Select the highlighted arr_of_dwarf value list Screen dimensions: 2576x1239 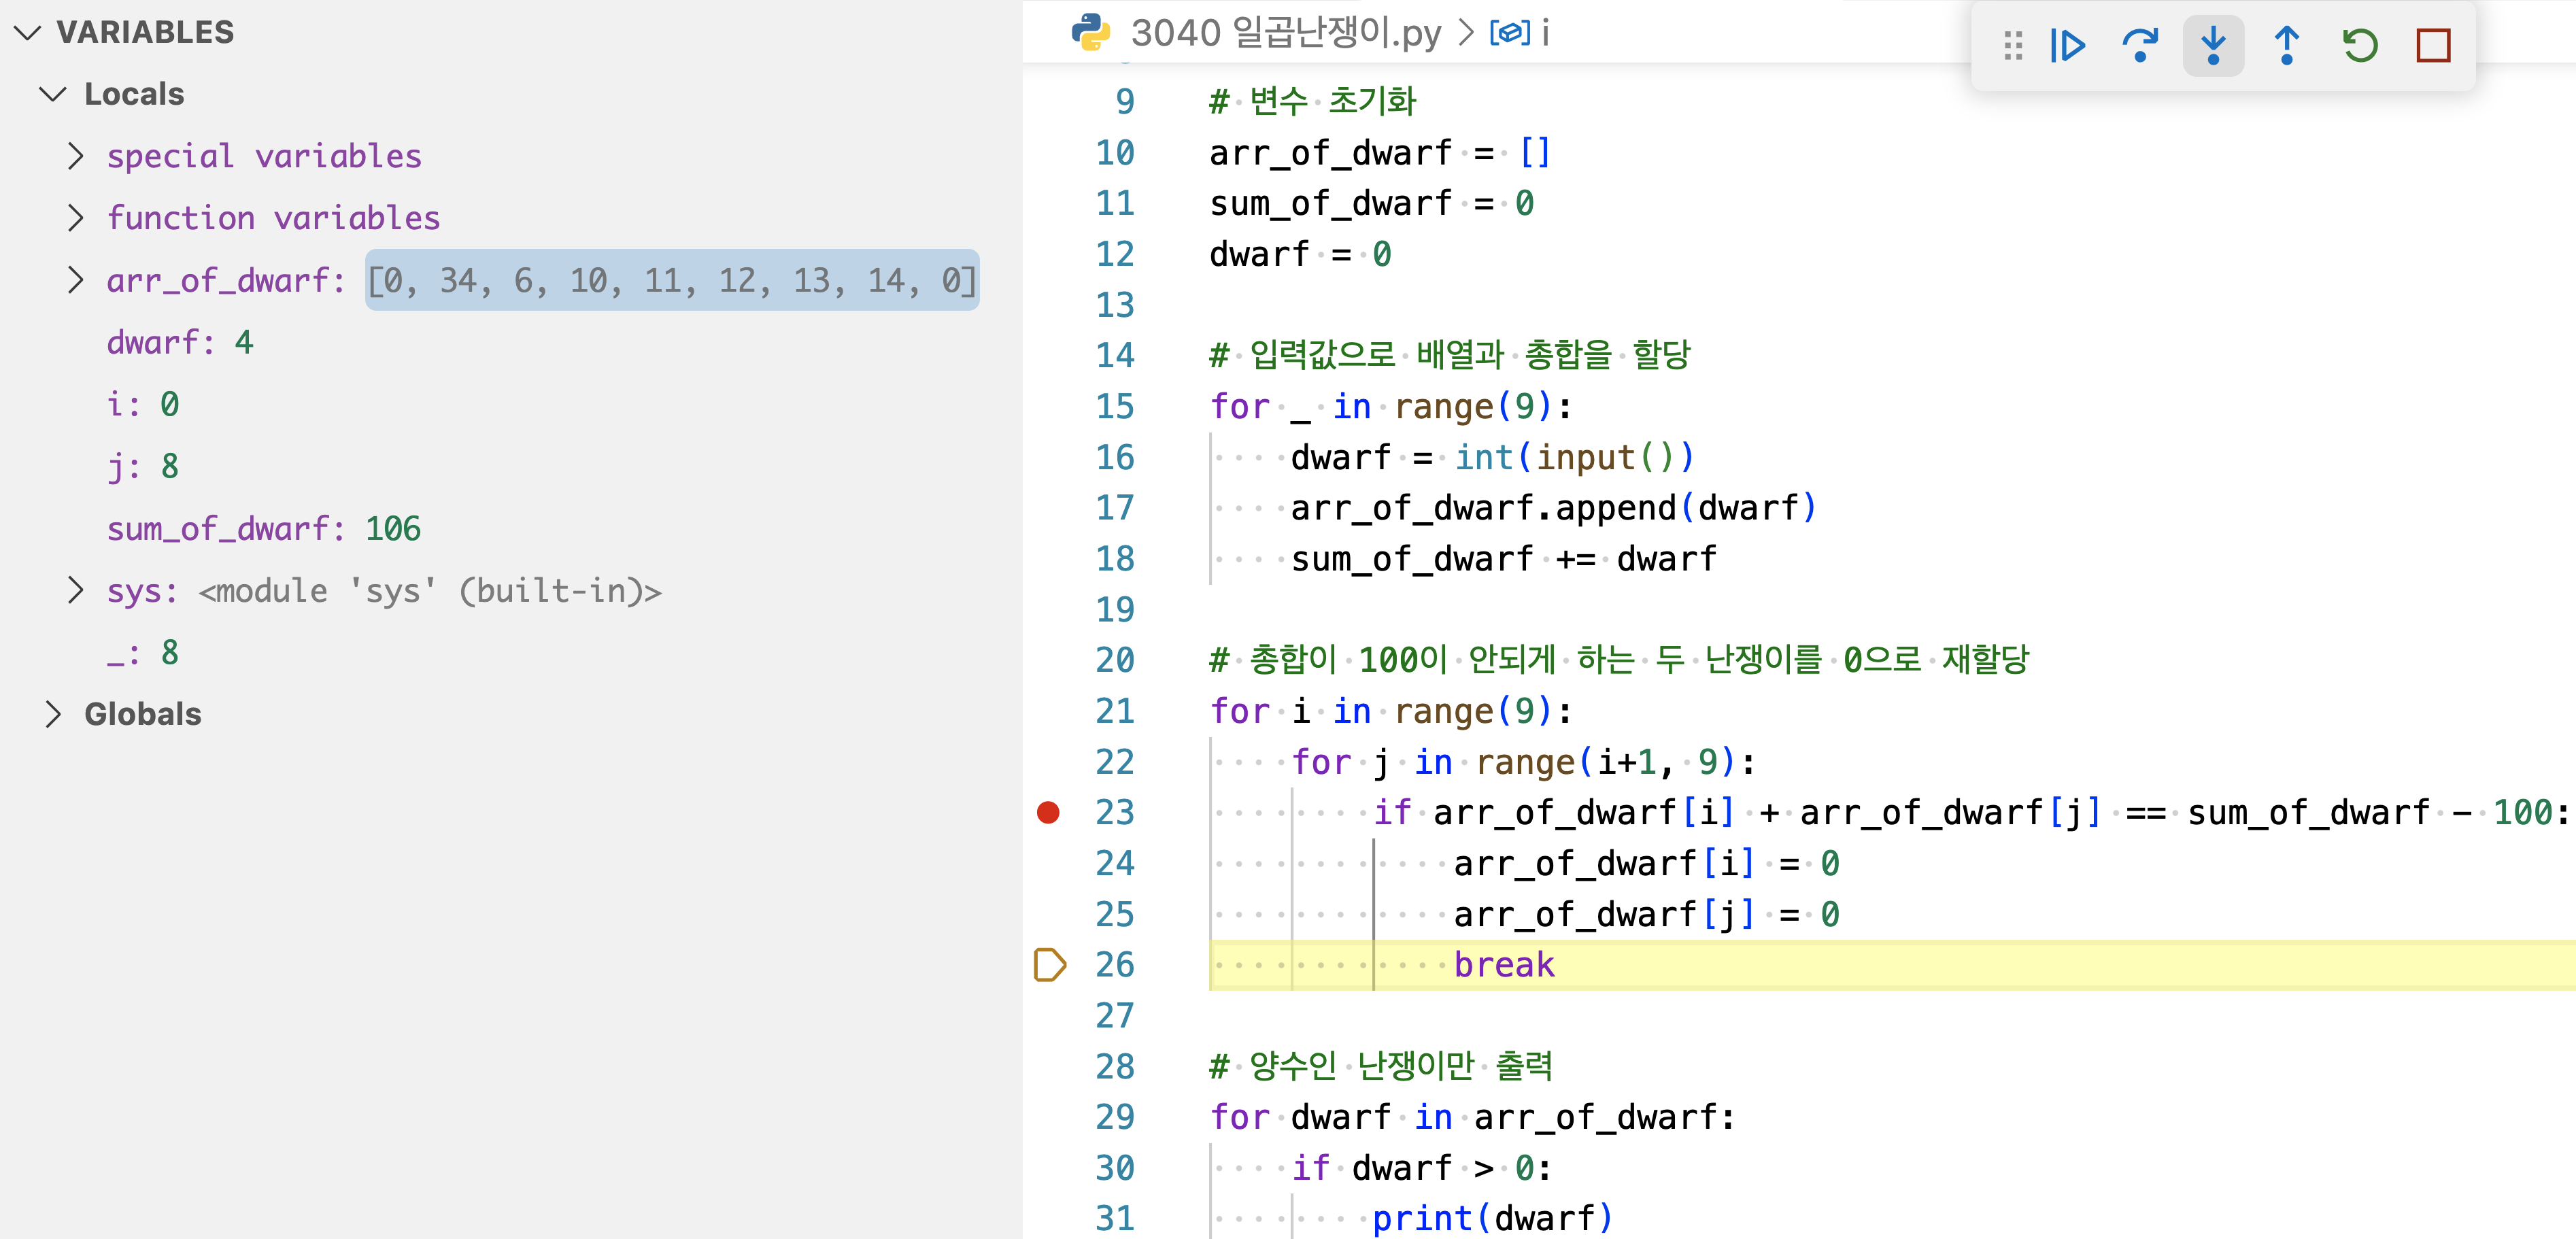tap(672, 281)
